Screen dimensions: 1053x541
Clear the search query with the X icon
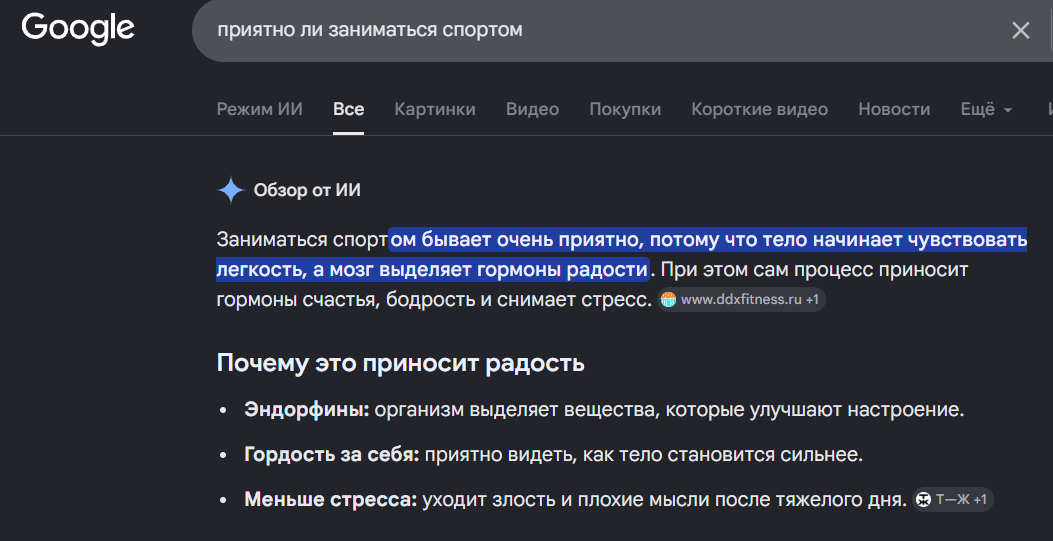pyautogui.click(x=1020, y=30)
